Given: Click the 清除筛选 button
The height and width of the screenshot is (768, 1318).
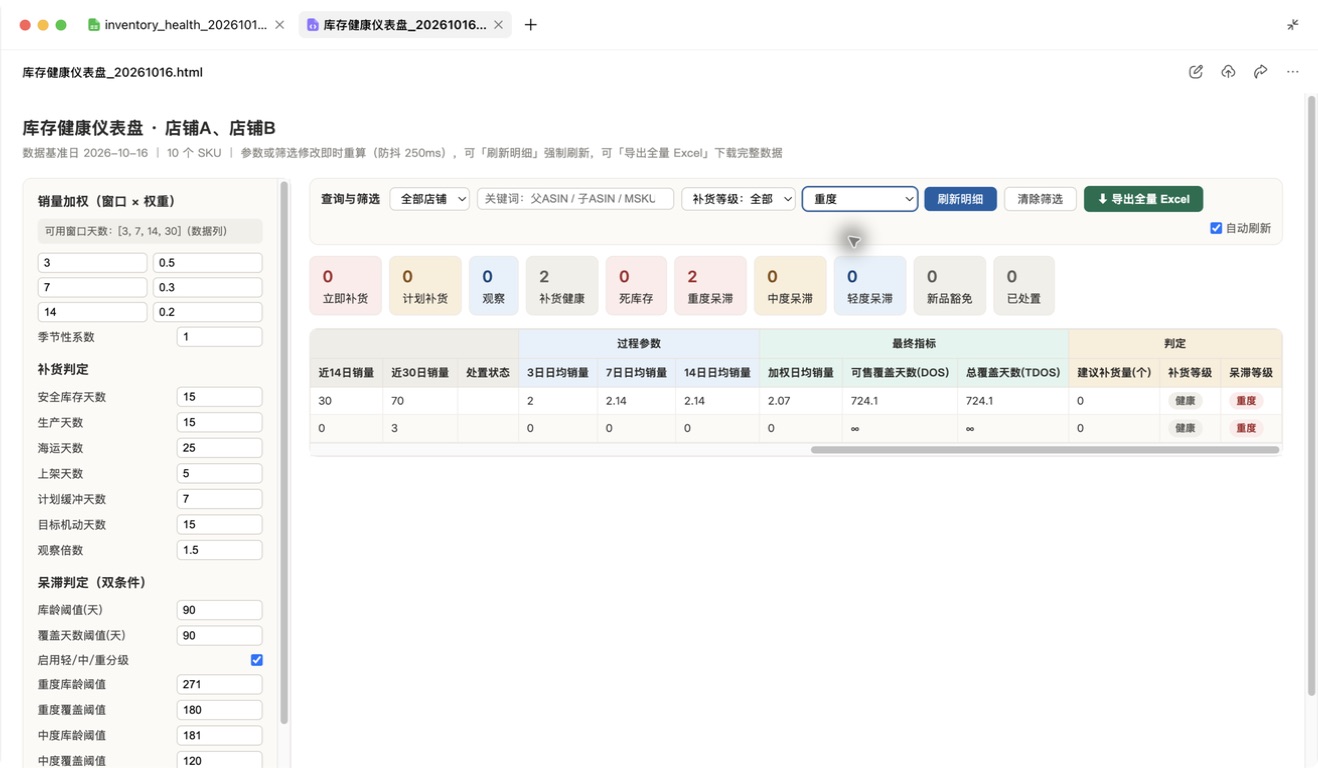Looking at the screenshot, I should [1040, 199].
